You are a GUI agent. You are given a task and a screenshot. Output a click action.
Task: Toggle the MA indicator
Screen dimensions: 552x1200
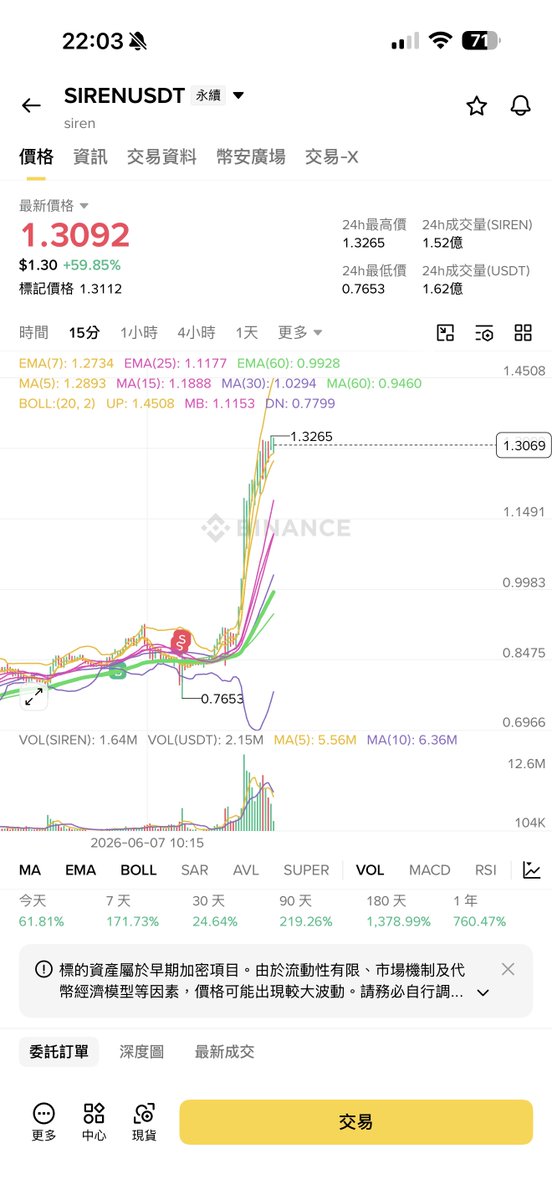(x=30, y=870)
